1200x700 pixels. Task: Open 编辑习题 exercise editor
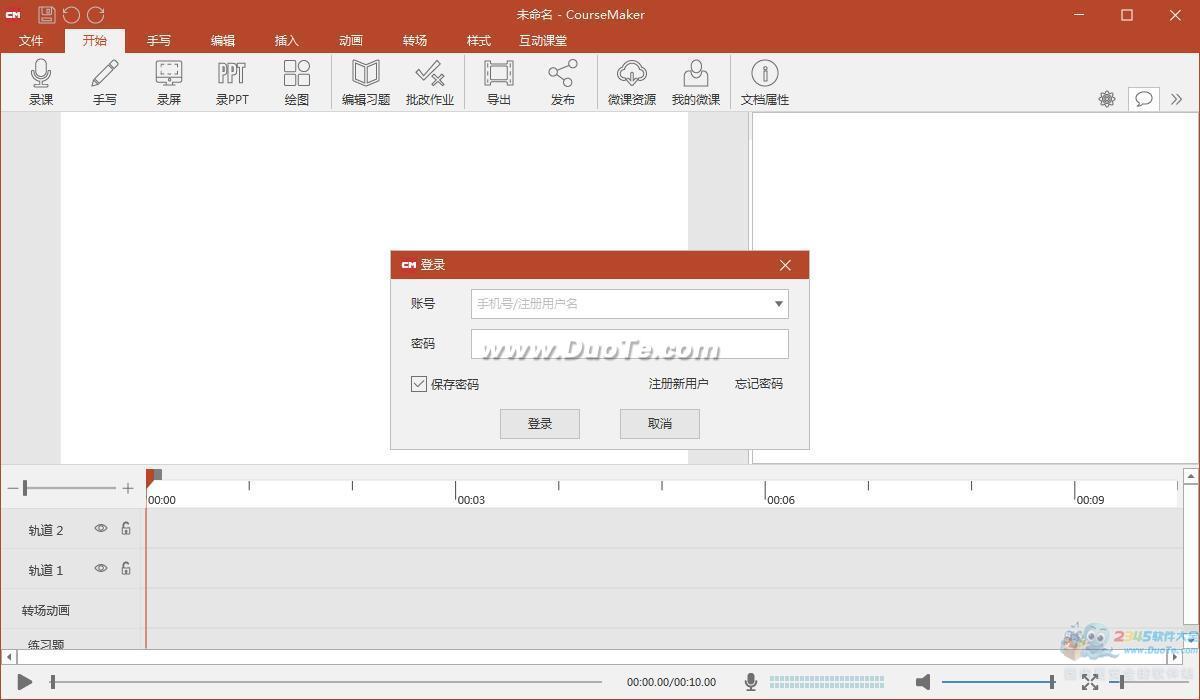366,82
